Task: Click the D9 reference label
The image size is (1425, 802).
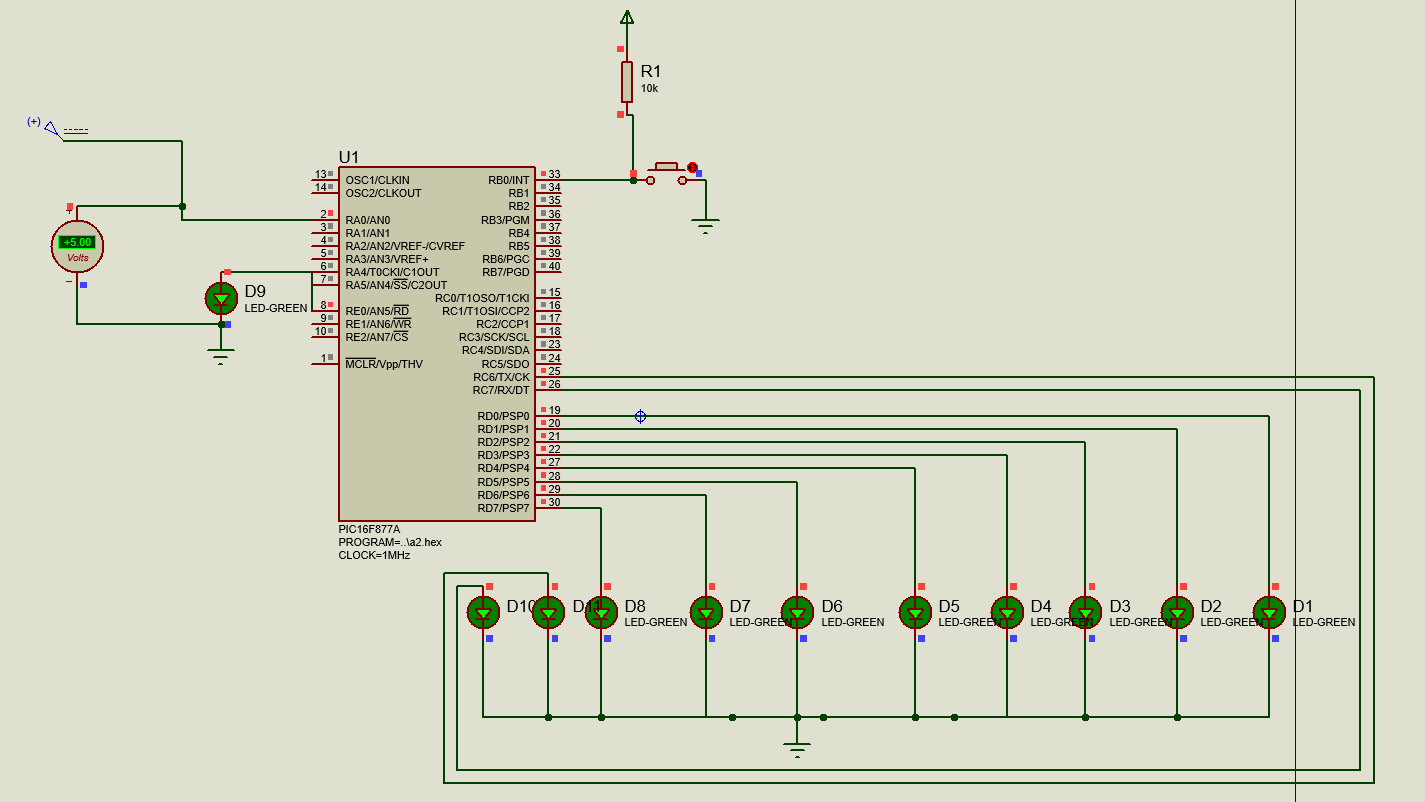Action: [x=255, y=292]
